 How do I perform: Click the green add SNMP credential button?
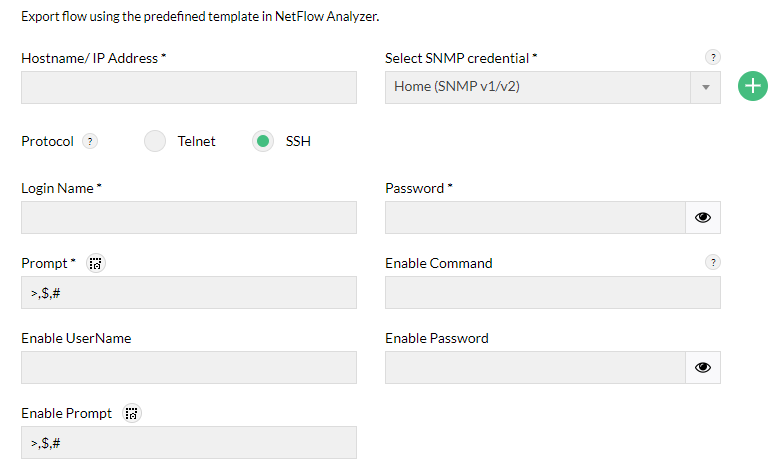[752, 87]
